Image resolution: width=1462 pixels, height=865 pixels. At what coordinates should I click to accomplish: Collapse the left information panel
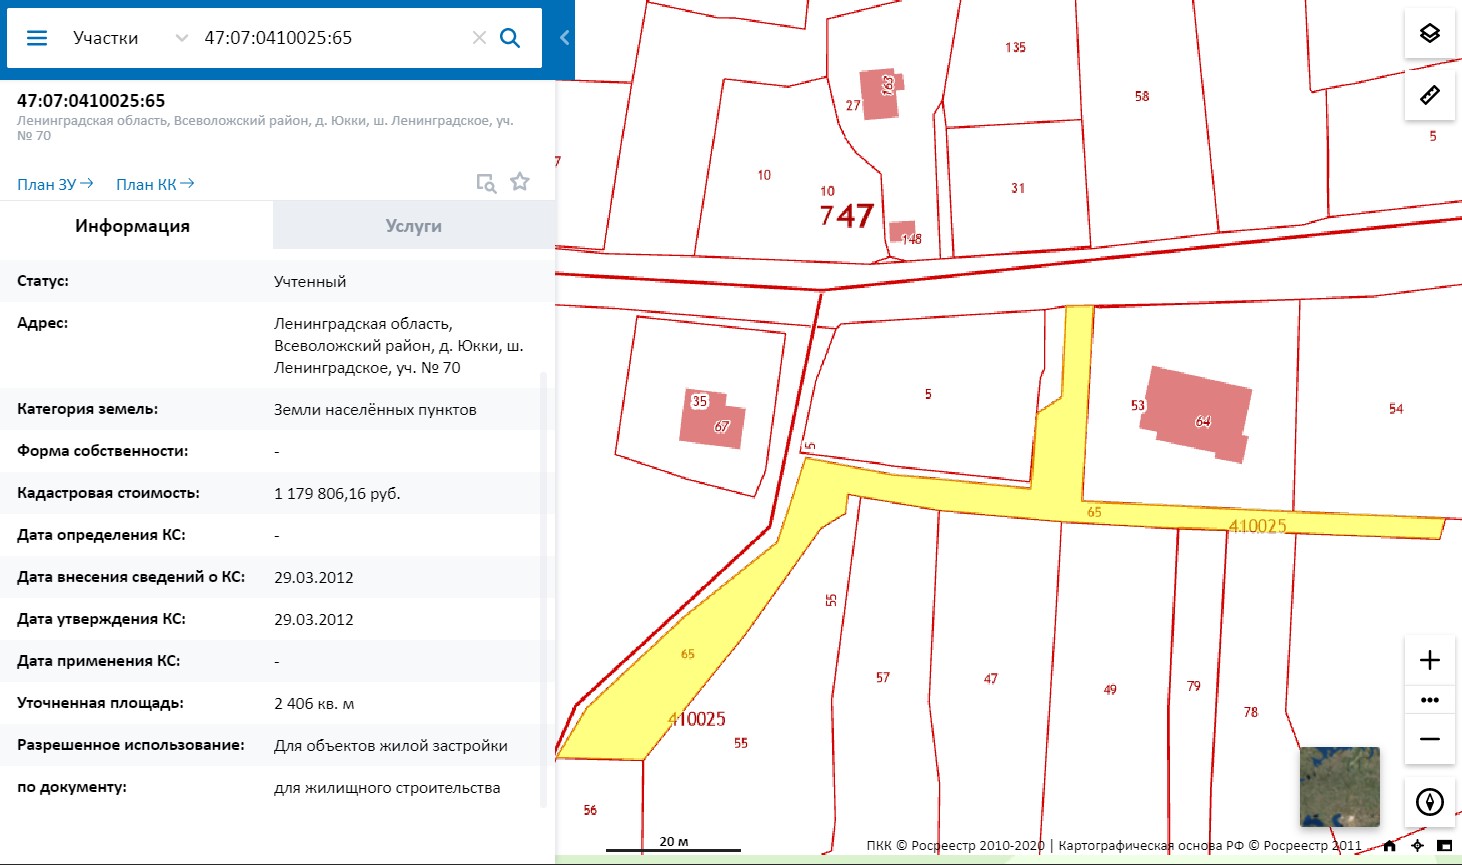564,38
